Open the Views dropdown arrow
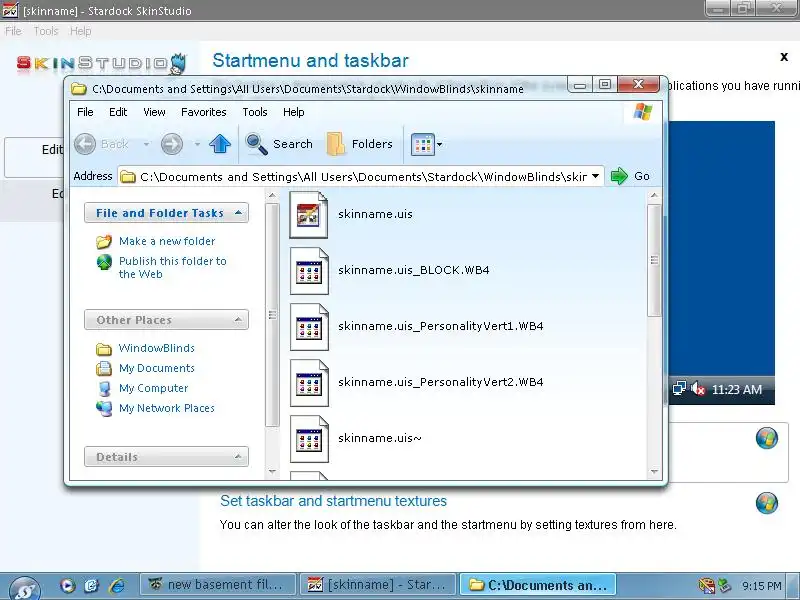Screen dimensions: 800x600 439,144
